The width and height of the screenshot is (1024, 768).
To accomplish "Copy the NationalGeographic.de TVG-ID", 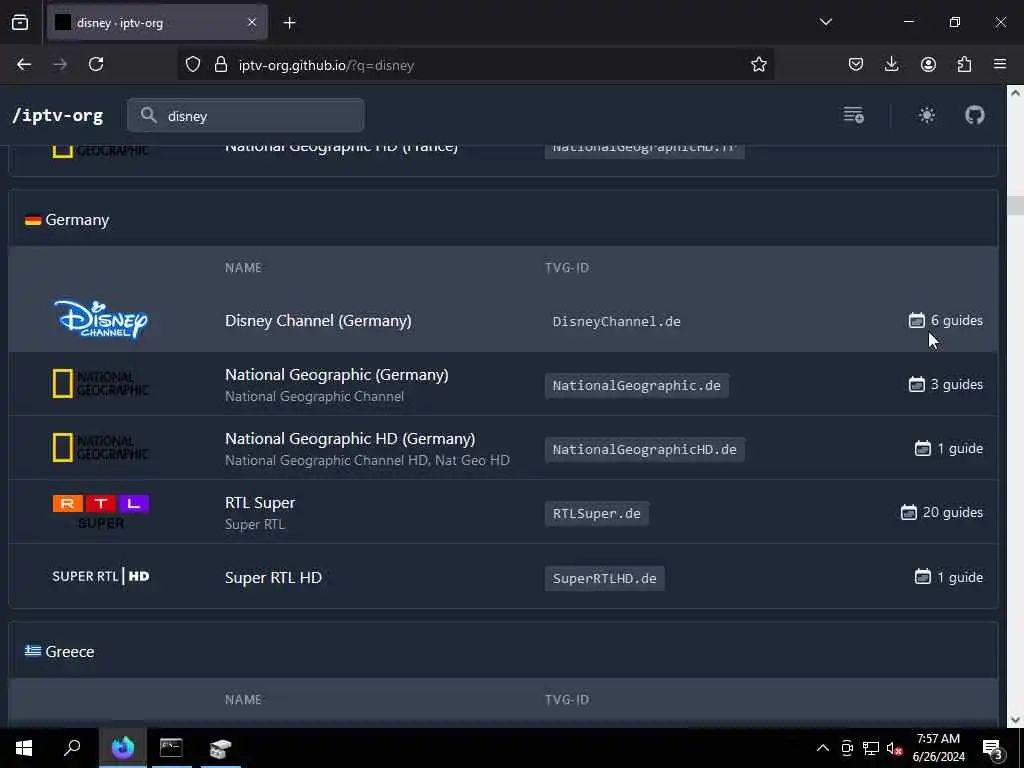I will pyautogui.click(x=637, y=385).
